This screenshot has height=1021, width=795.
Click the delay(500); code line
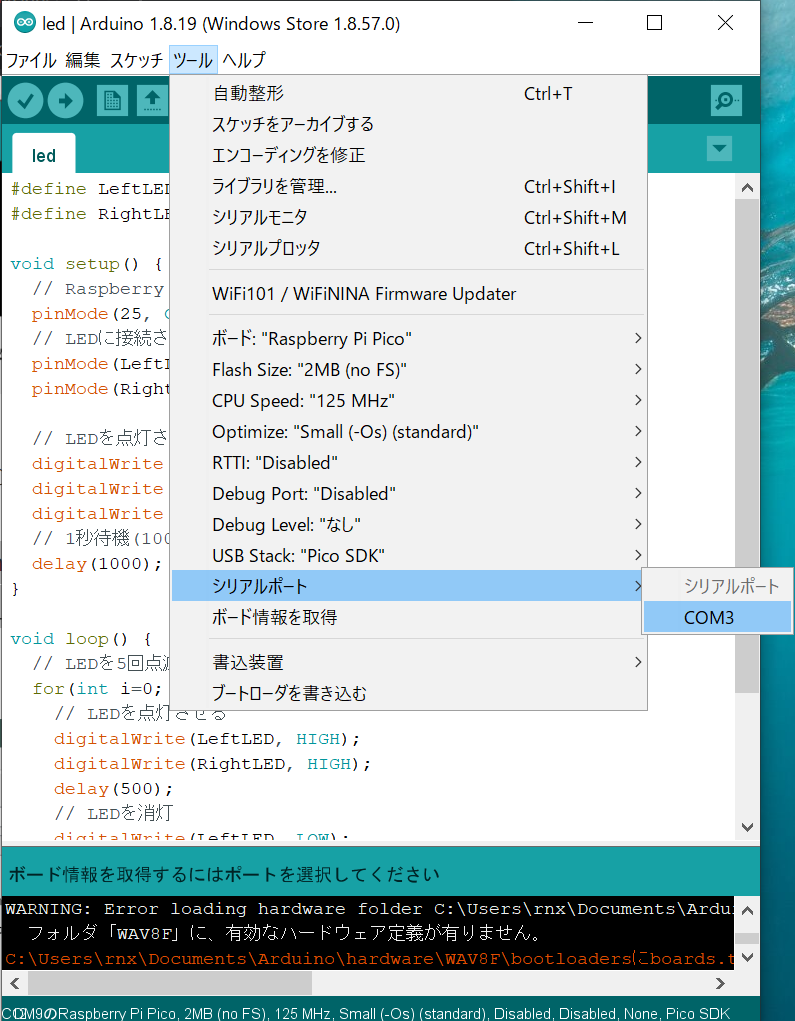tap(113, 789)
